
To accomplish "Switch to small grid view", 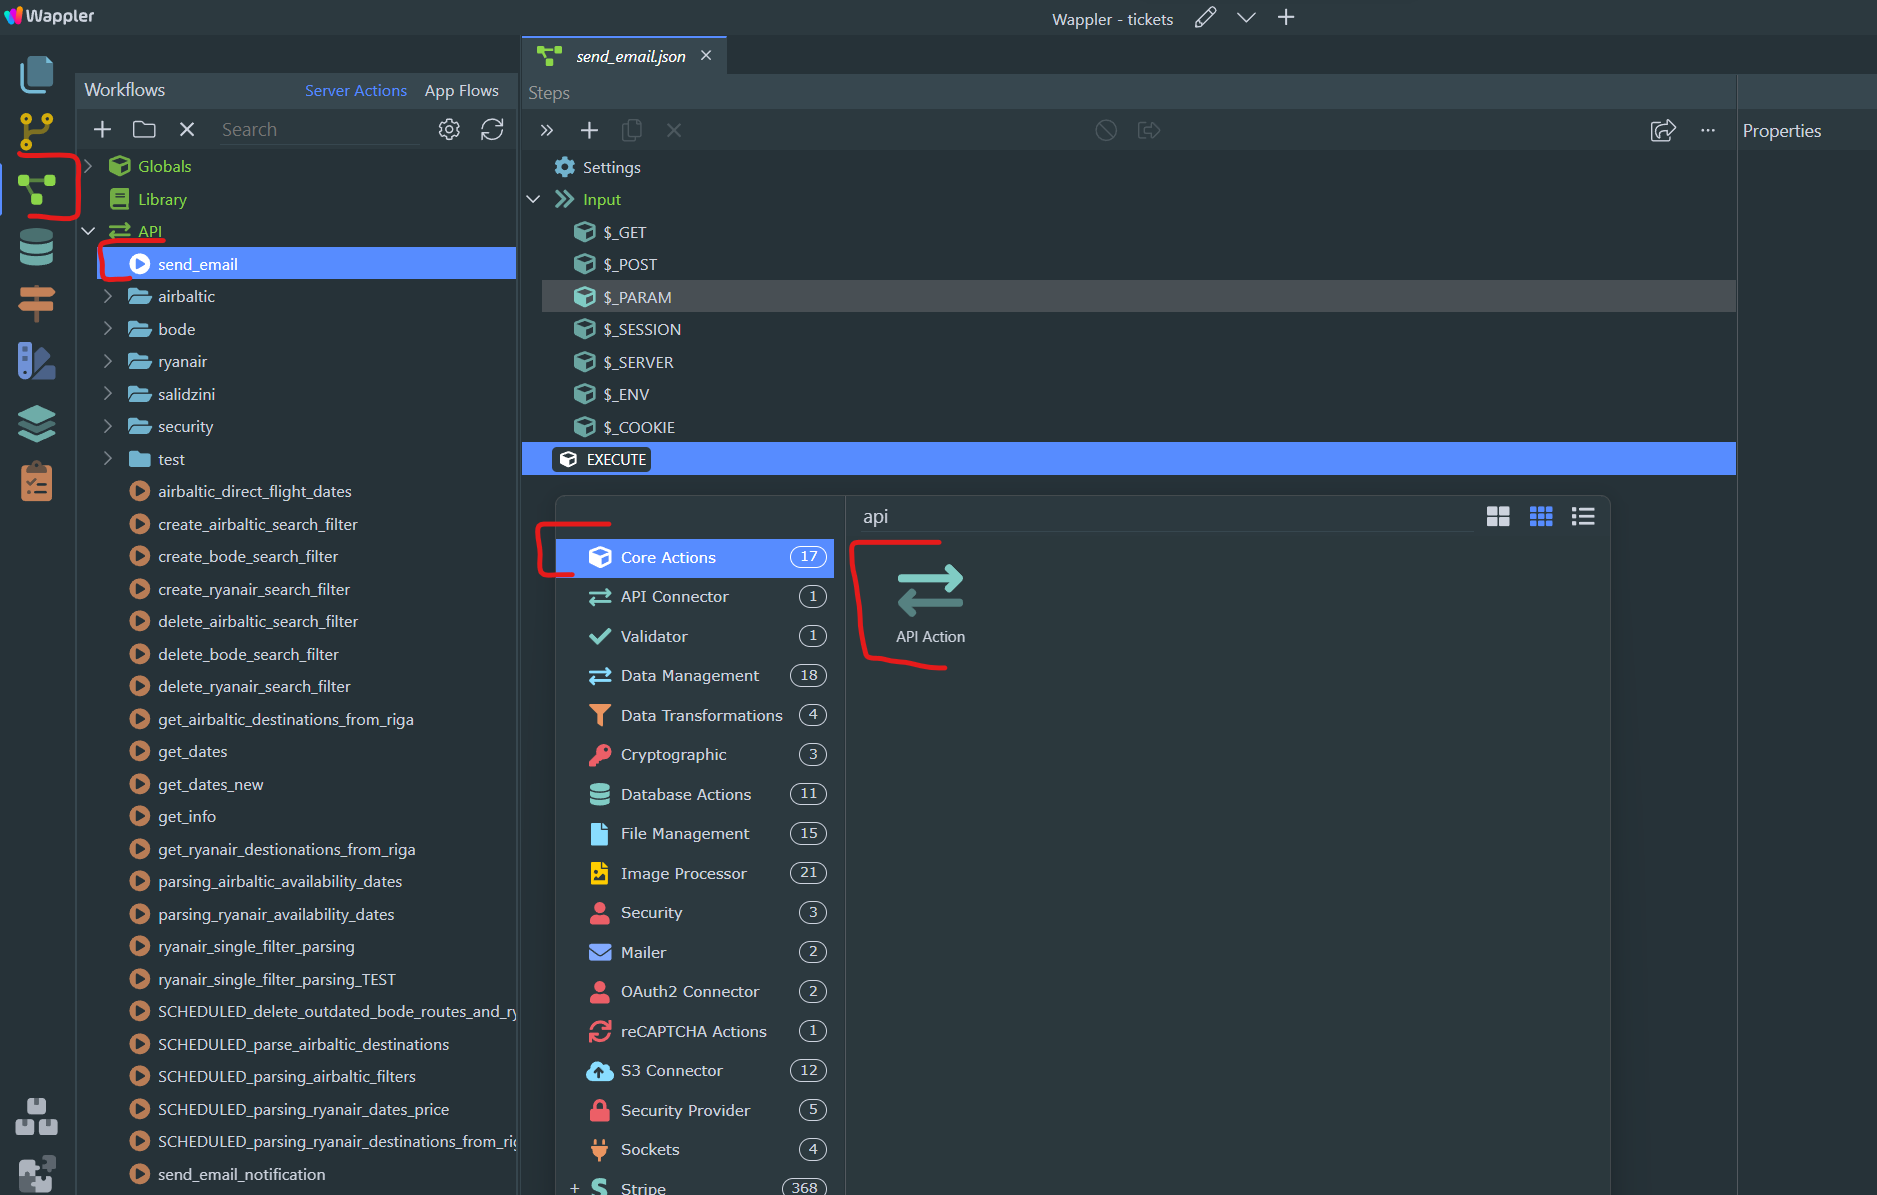I will click(1540, 517).
